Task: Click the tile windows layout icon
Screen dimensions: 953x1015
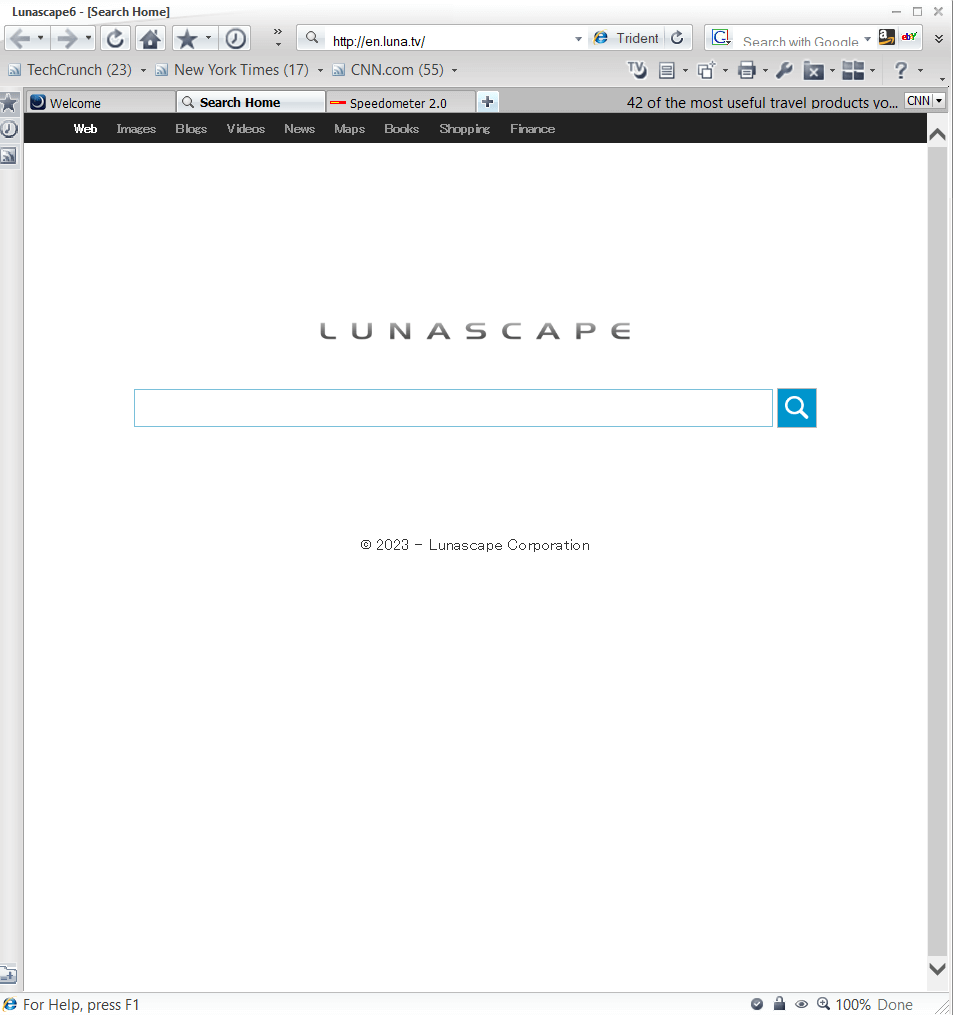Action: (853, 70)
